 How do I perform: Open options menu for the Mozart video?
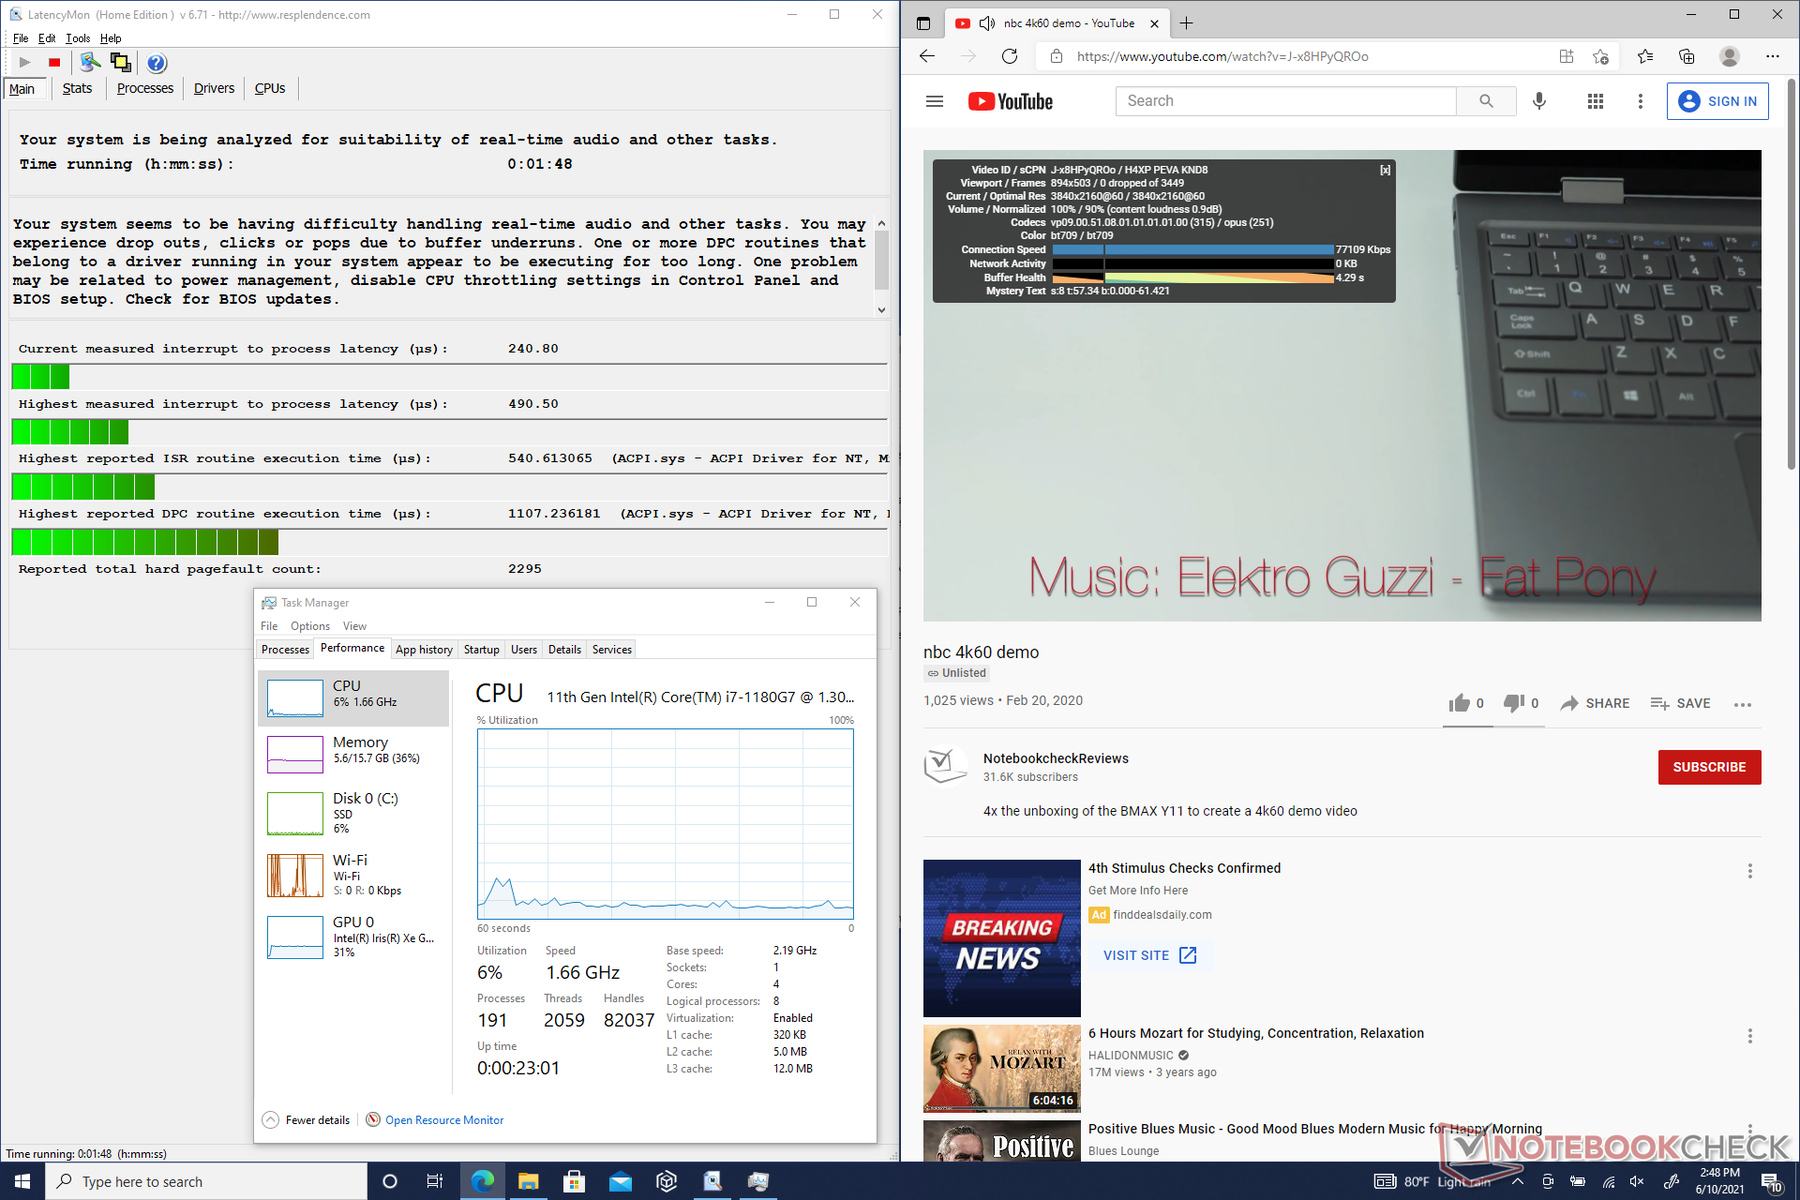click(x=1750, y=1036)
